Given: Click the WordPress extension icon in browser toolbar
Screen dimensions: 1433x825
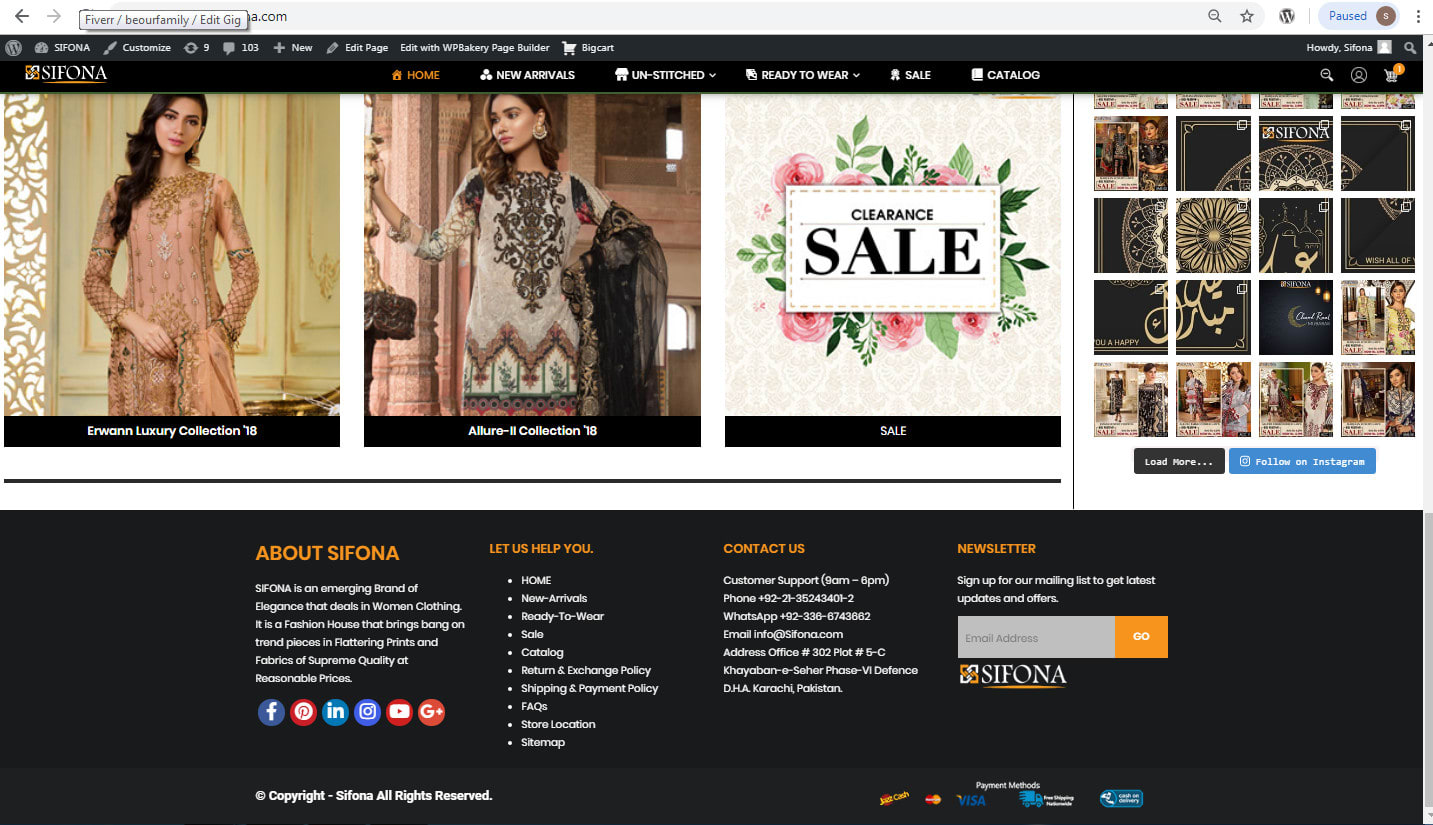Looking at the screenshot, I should [x=1287, y=16].
